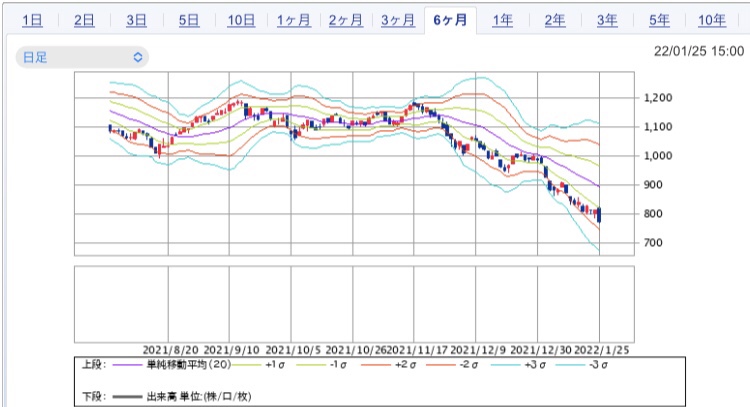Click the 2021/8/20 date label
This screenshot has width=750, height=407.
(x=170, y=350)
